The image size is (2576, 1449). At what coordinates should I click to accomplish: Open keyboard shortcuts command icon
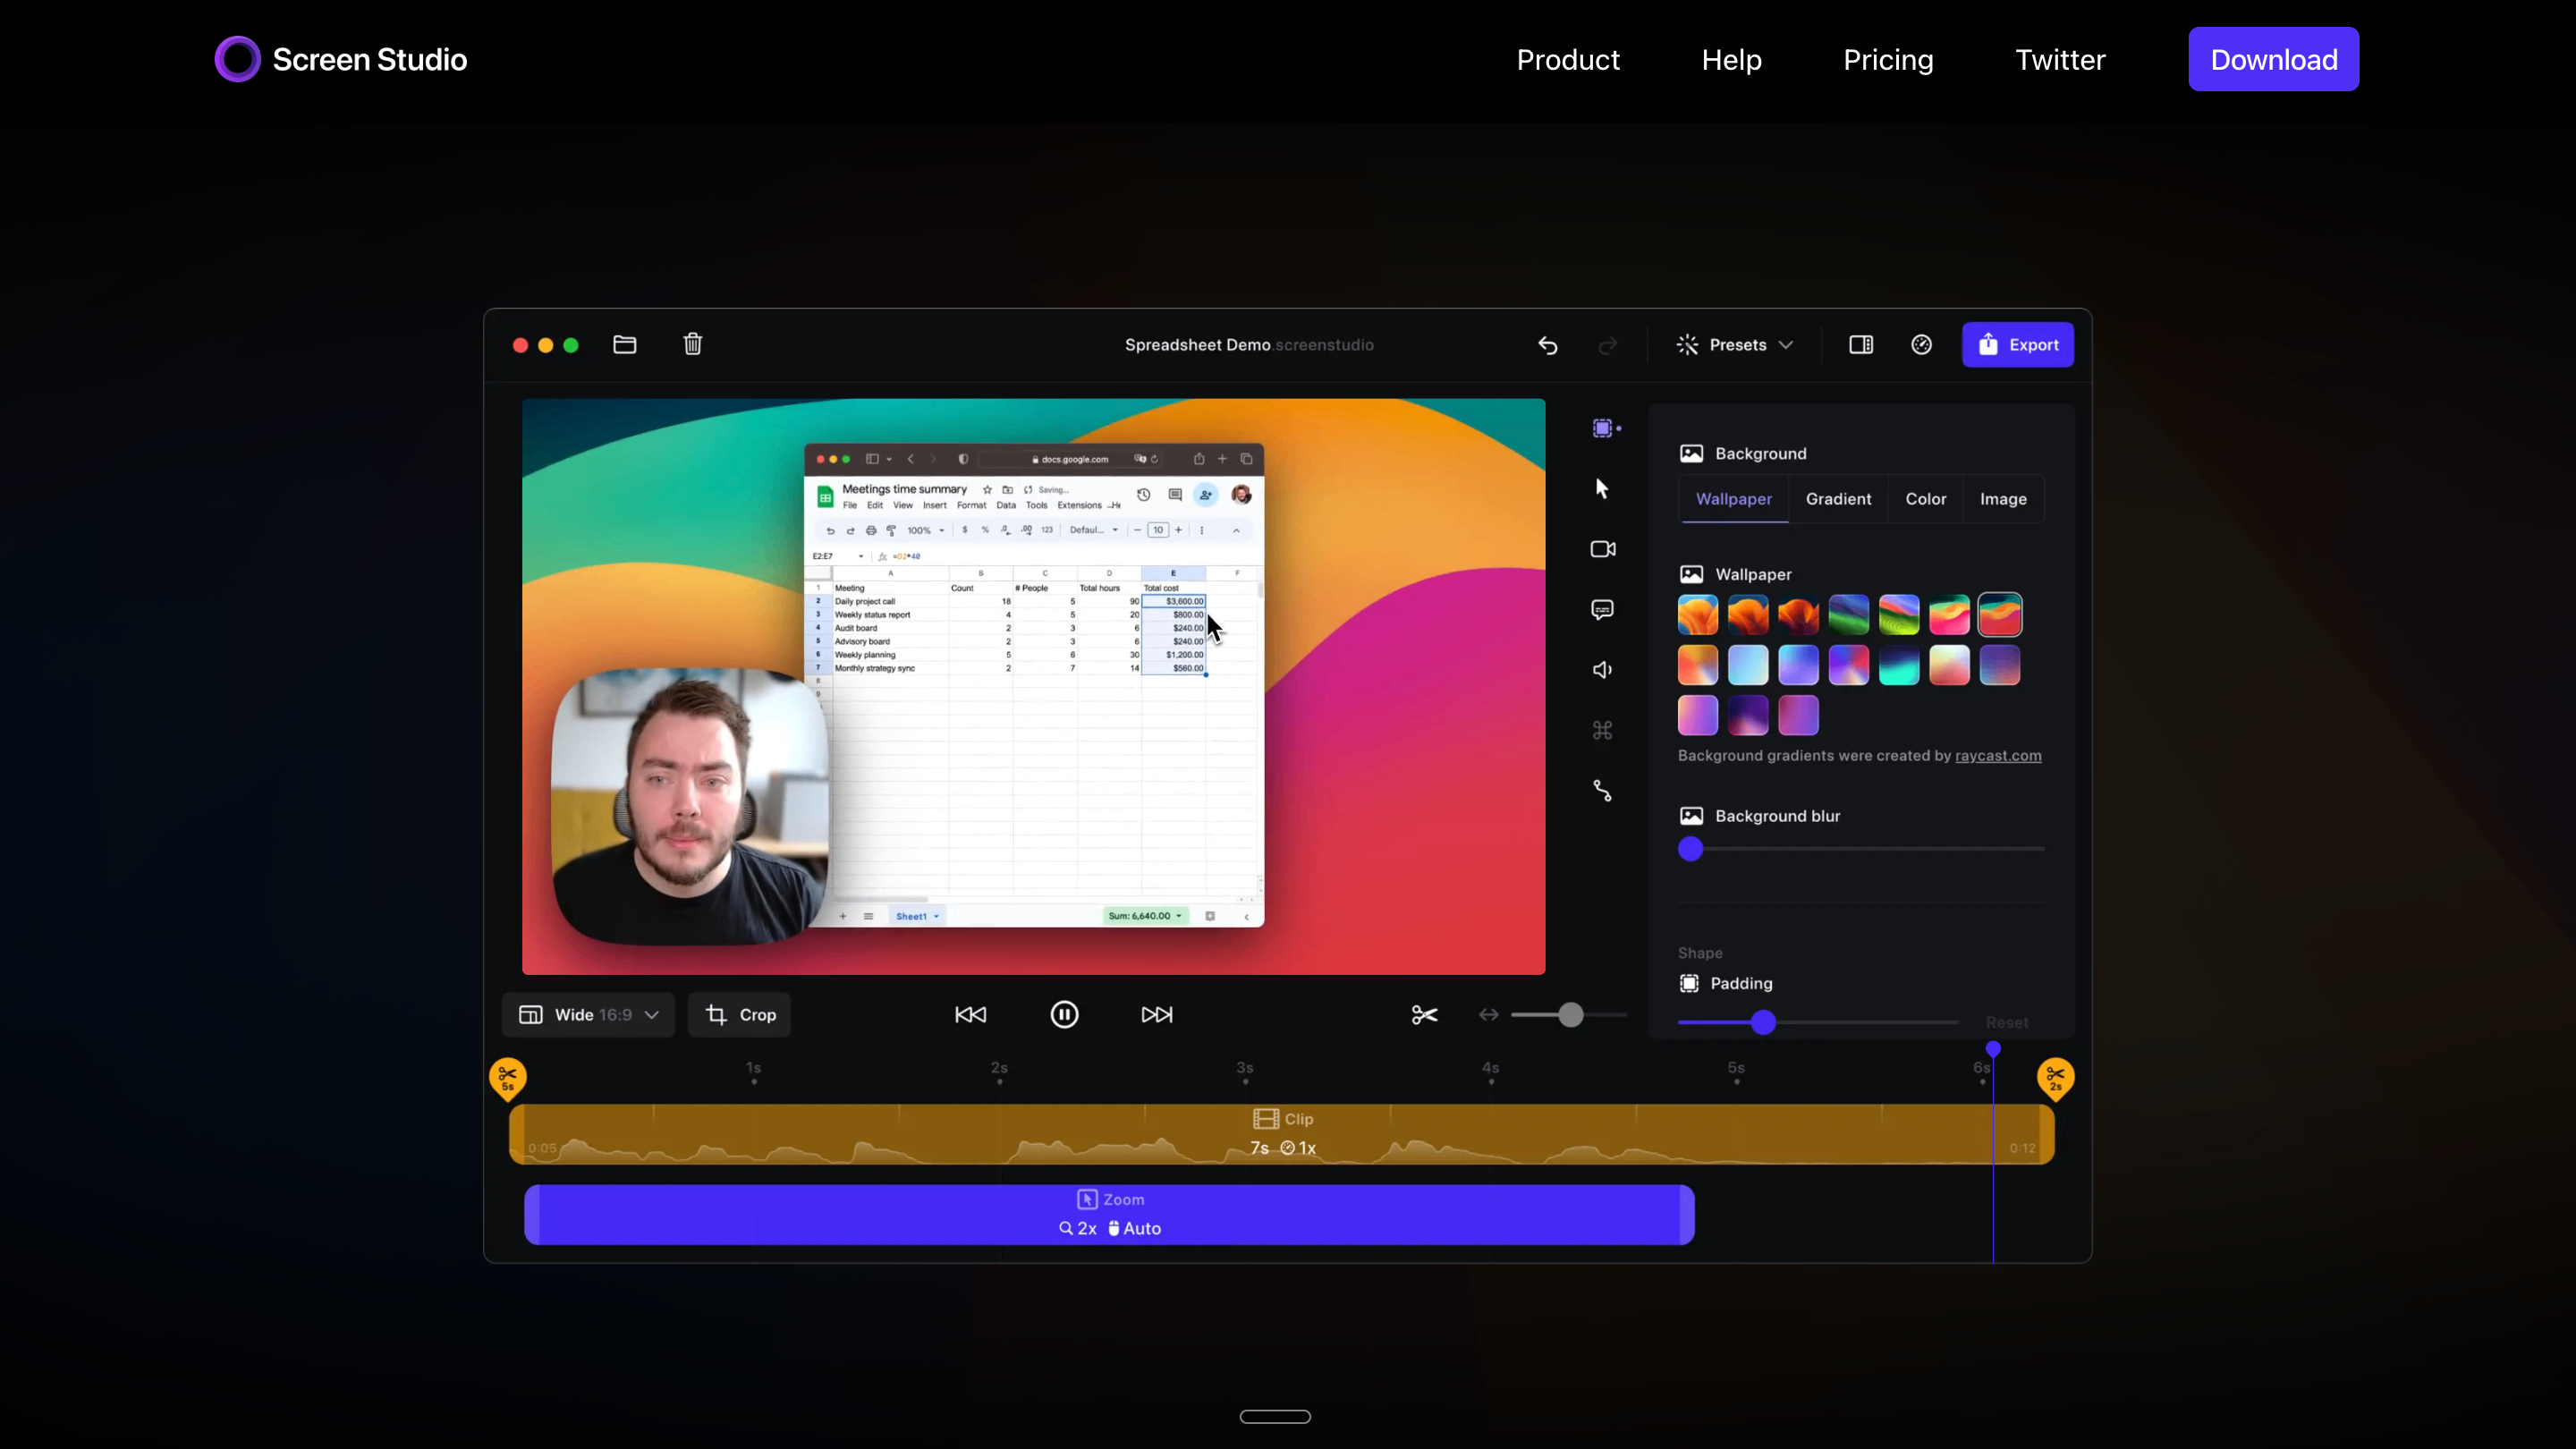(x=1602, y=731)
